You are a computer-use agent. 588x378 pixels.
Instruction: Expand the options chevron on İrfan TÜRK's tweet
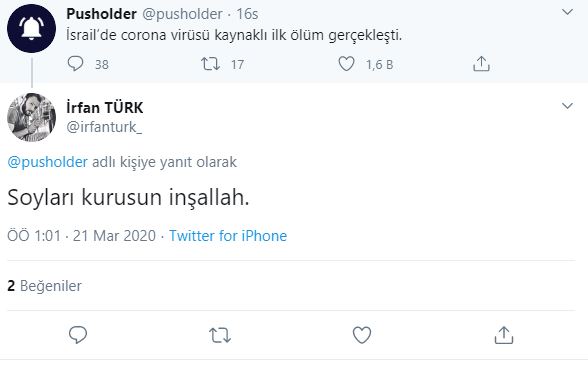pyautogui.click(x=567, y=106)
